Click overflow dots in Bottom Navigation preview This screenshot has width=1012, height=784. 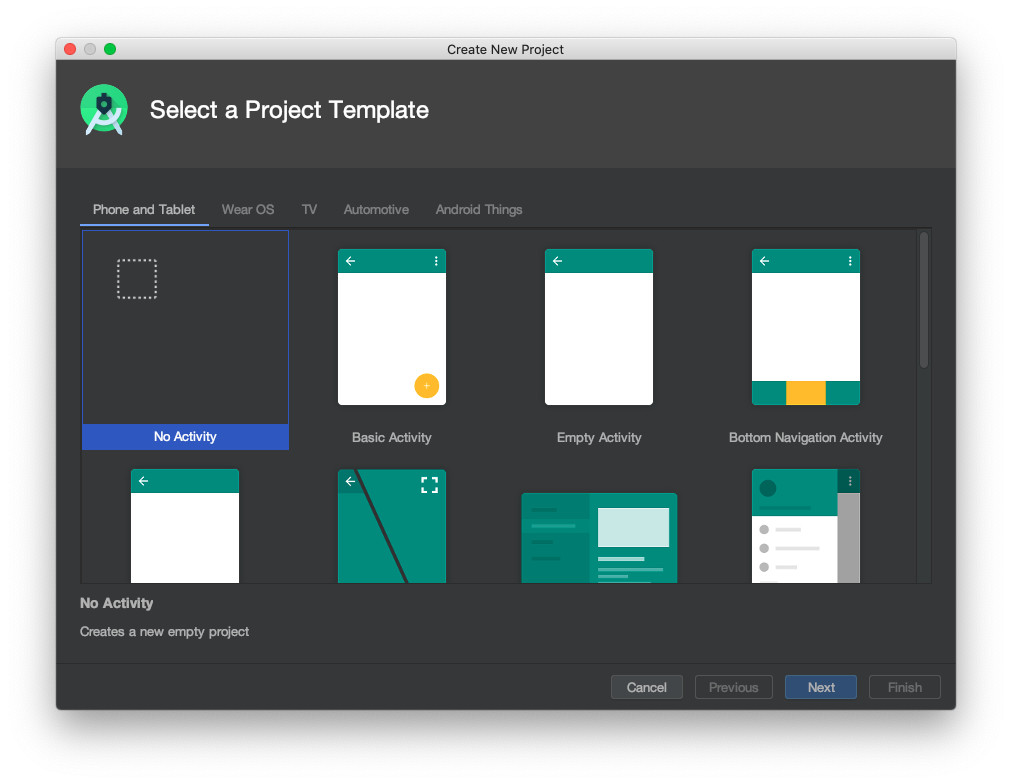pyautogui.click(x=850, y=261)
